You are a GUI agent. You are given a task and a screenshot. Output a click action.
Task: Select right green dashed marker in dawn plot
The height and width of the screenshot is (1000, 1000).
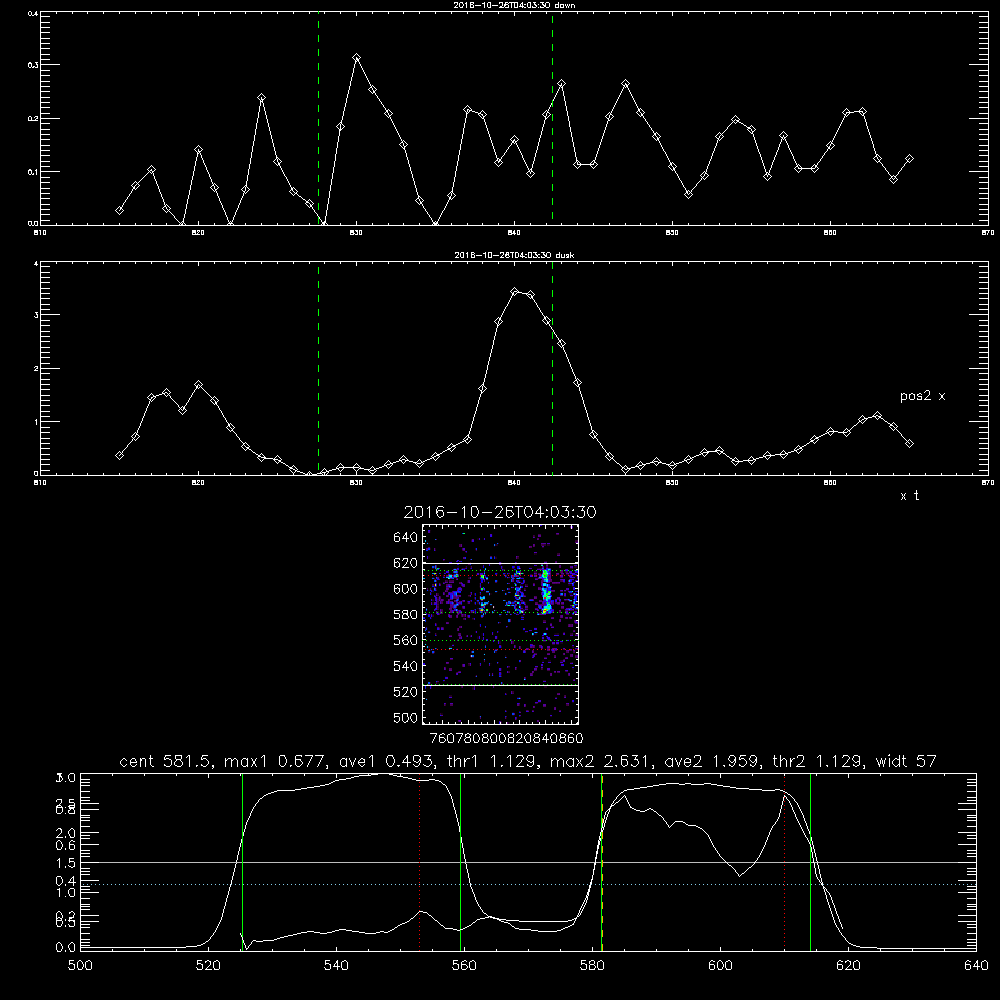coord(552,119)
